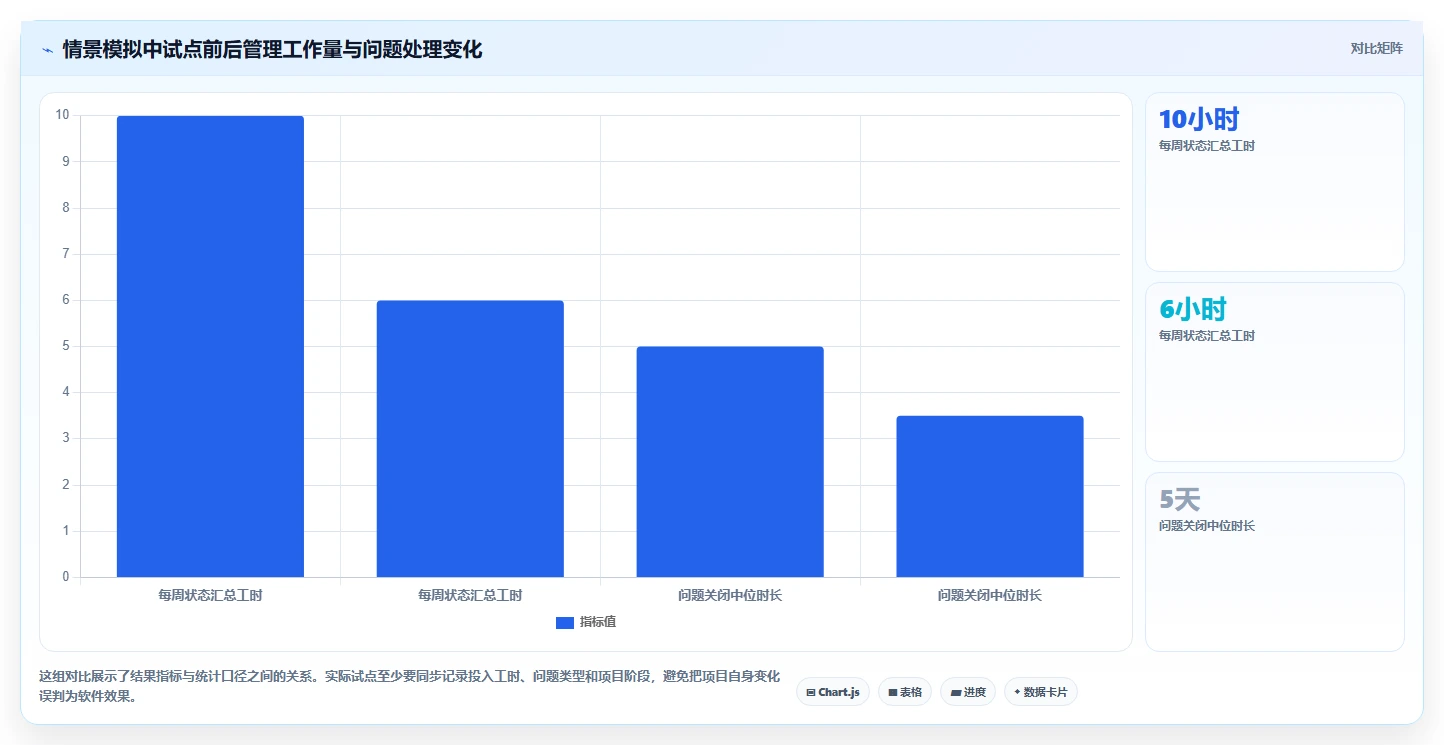This screenshot has height=745, width=1444.
Task: Open the 进度 tag chip
Action: coord(968,692)
